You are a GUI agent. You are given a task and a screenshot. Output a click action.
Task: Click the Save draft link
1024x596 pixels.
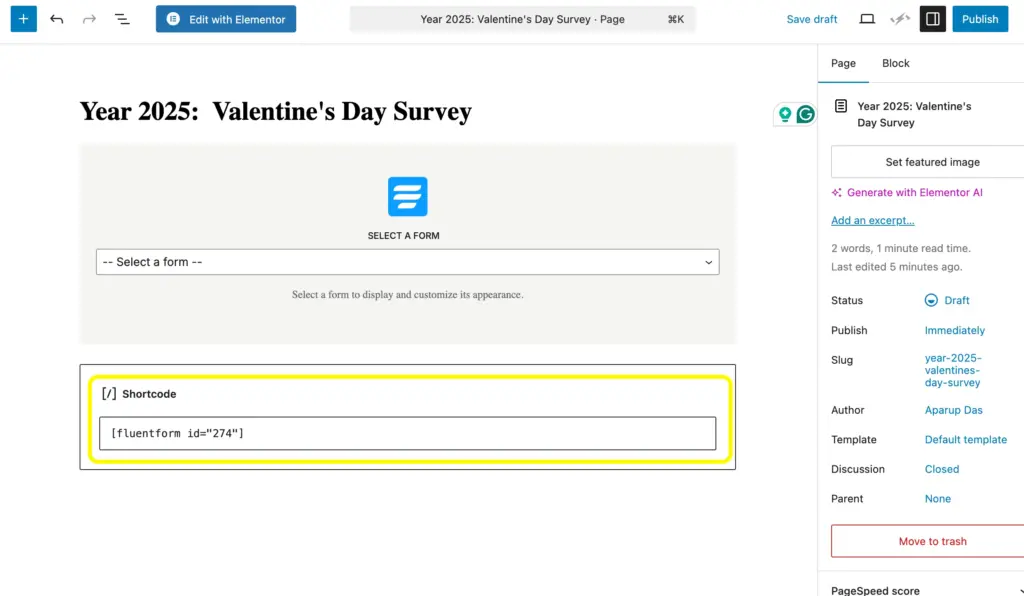[811, 18]
